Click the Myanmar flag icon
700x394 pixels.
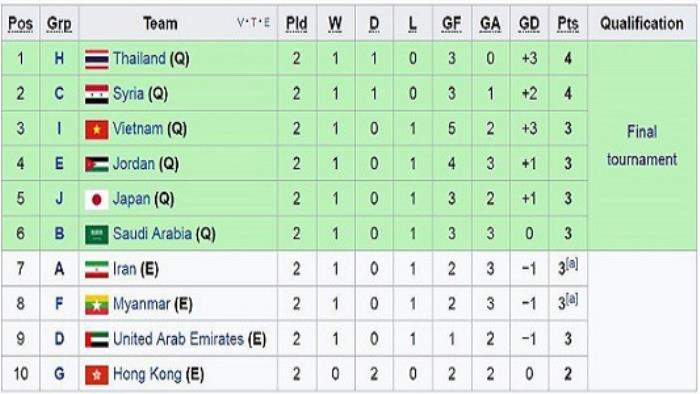(97, 304)
